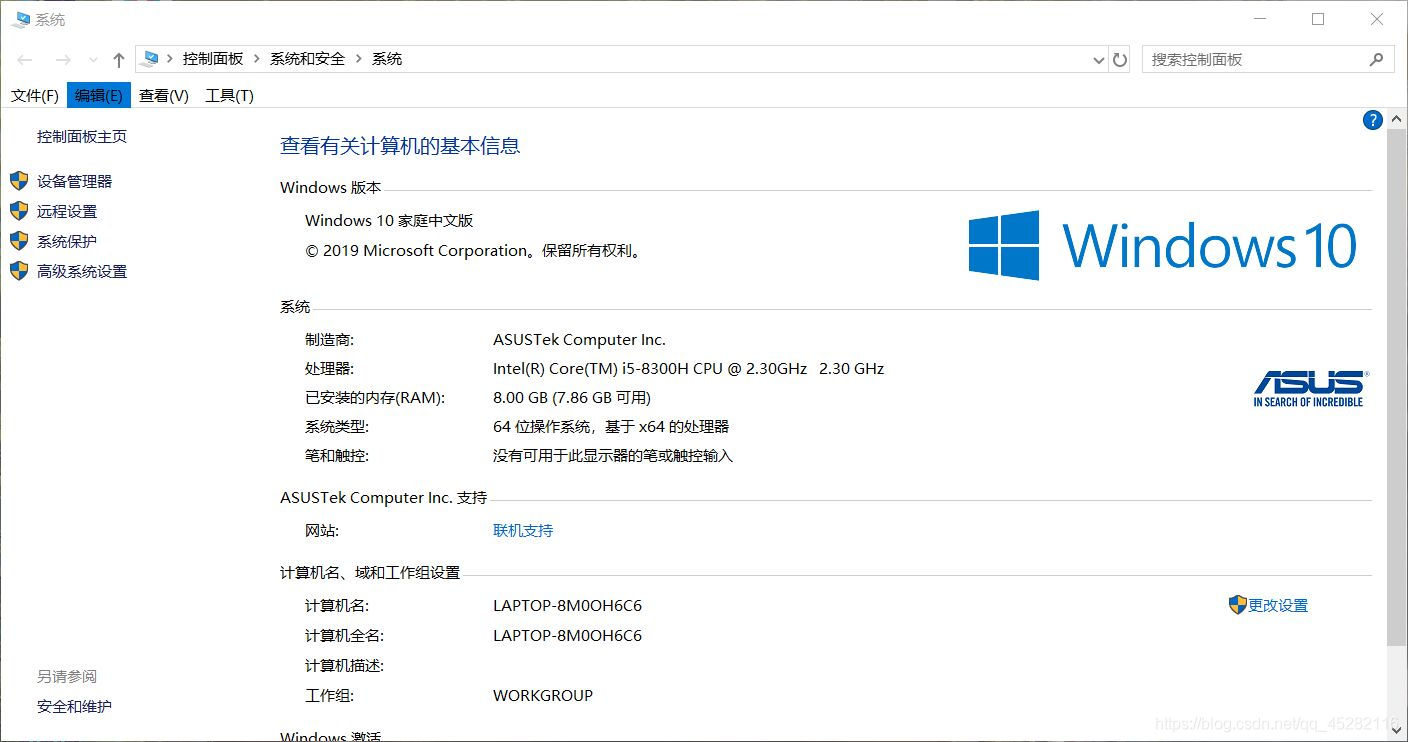Go up one level with Up arrow
The height and width of the screenshot is (742, 1408).
[x=119, y=60]
